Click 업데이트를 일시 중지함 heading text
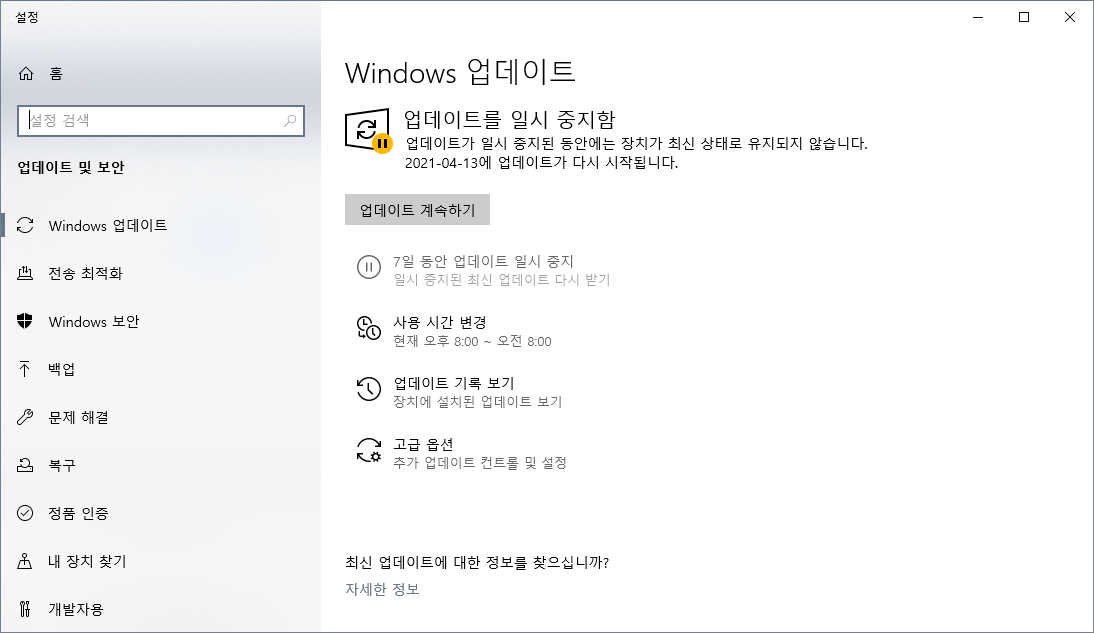The width and height of the screenshot is (1094, 633). point(509,119)
